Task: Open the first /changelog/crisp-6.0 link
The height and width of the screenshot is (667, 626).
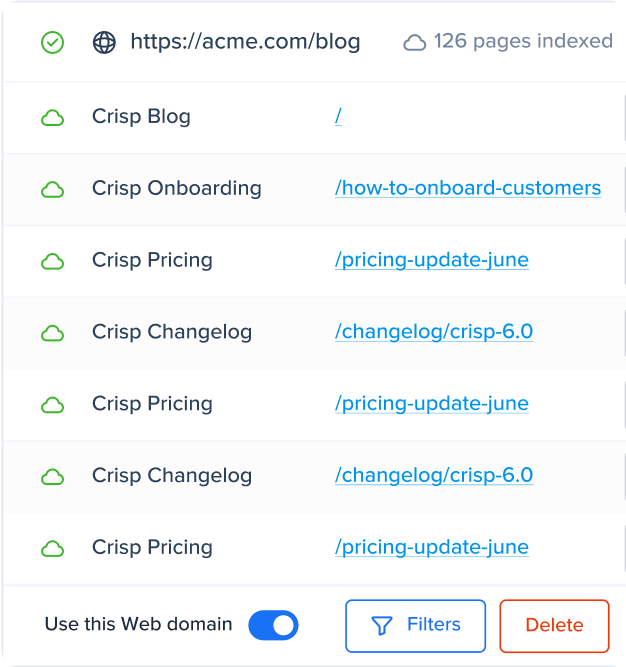Action: [x=434, y=333]
